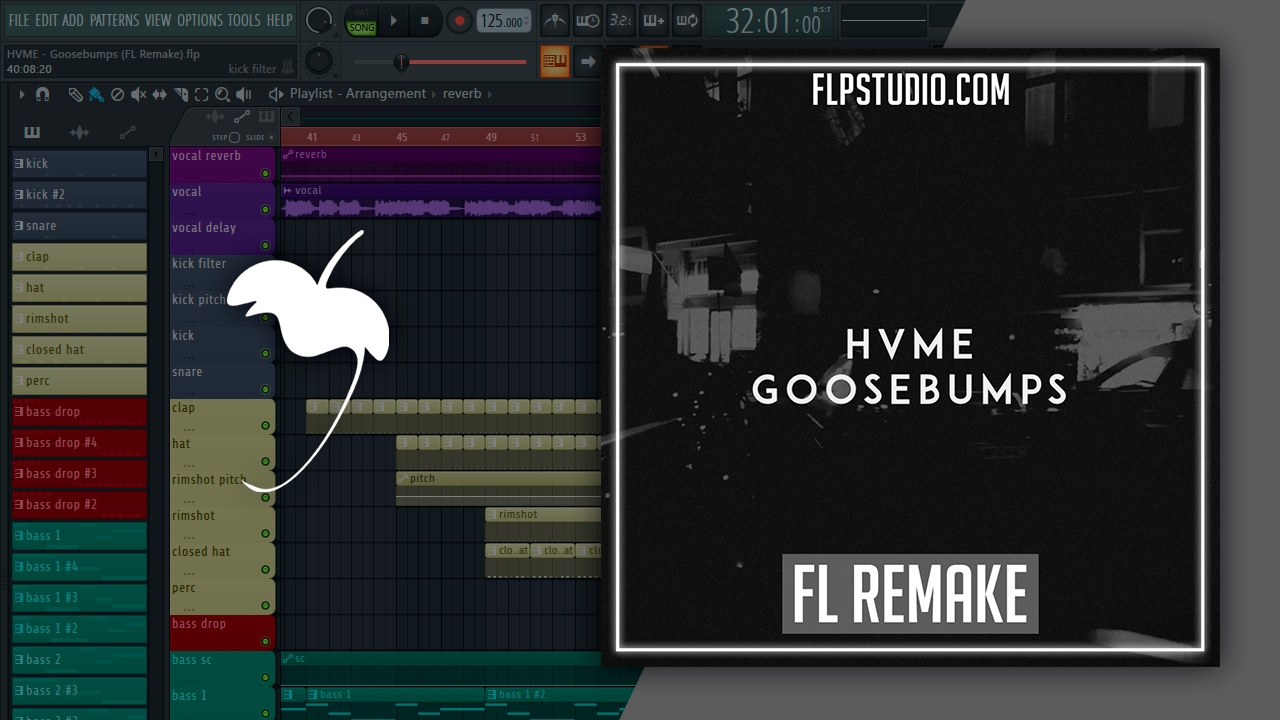Click the song position slider handle
Screen dimensions: 1280x720
pyautogui.click(x=401, y=62)
